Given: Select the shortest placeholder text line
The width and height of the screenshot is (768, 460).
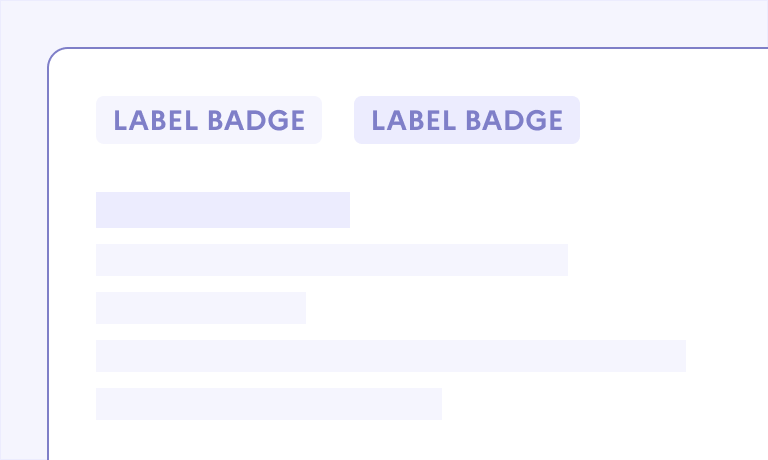Looking at the screenshot, I should (x=200, y=308).
